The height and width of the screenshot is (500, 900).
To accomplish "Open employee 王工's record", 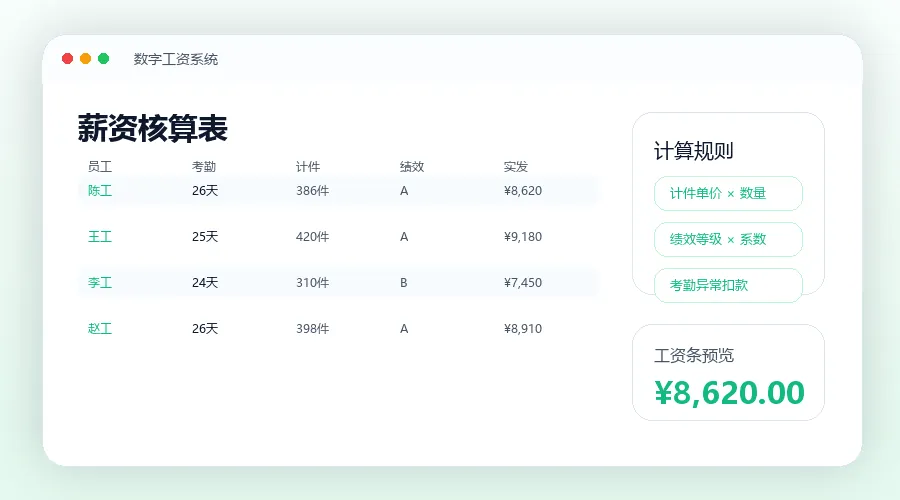I will pyautogui.click(x=100, y=237).
